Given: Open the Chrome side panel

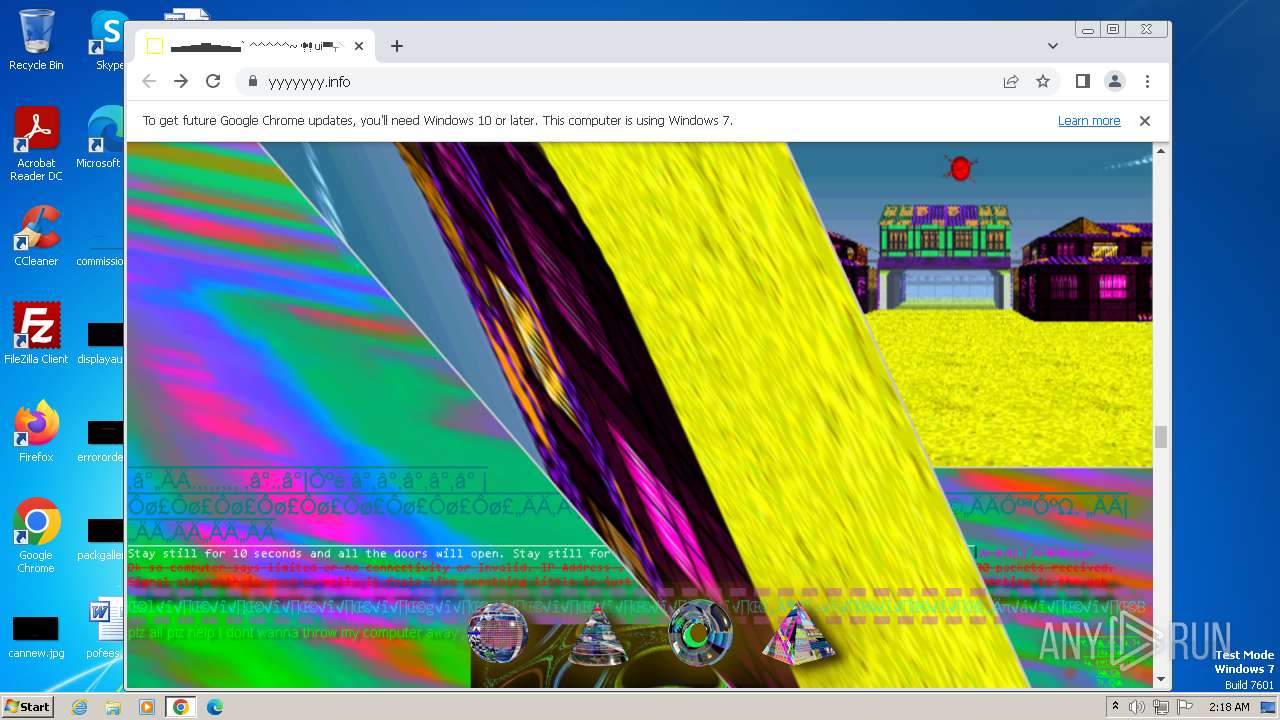Looking at the screenshot, I should (1082, 81).
